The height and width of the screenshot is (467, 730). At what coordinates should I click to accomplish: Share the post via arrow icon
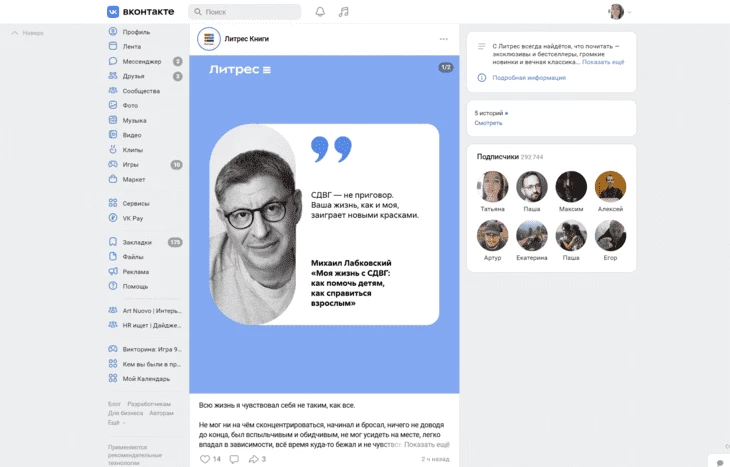(253, 459)
